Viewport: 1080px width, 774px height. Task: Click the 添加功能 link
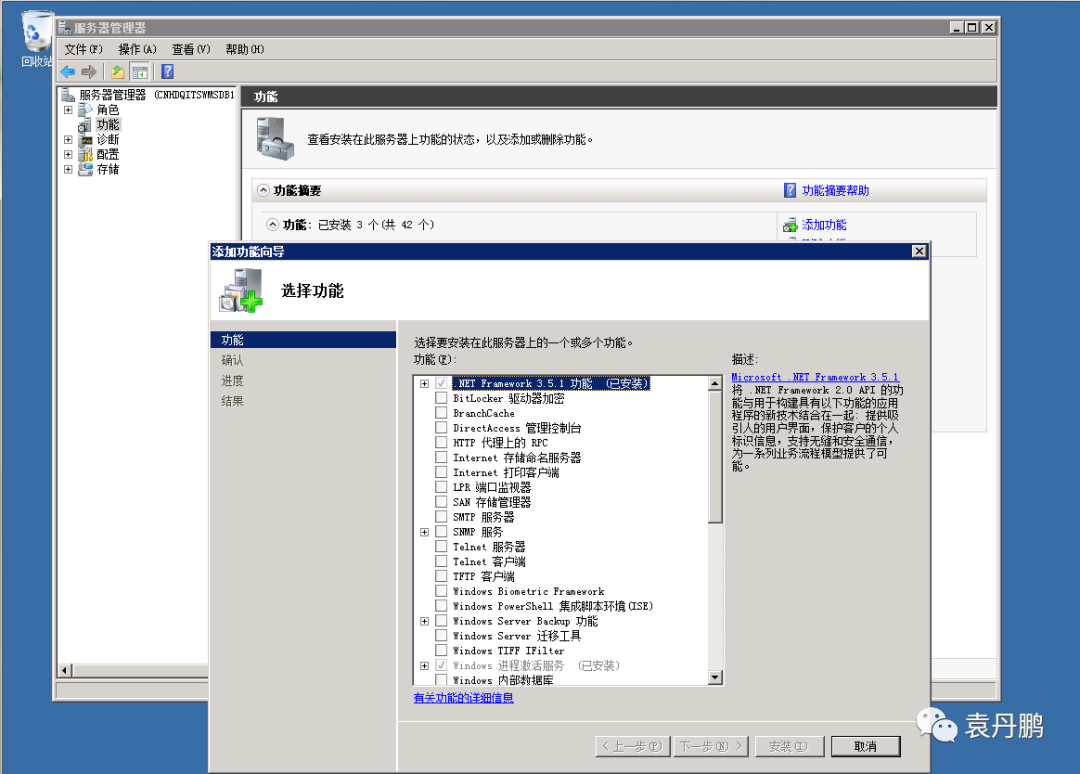click(x=824, y=225)
